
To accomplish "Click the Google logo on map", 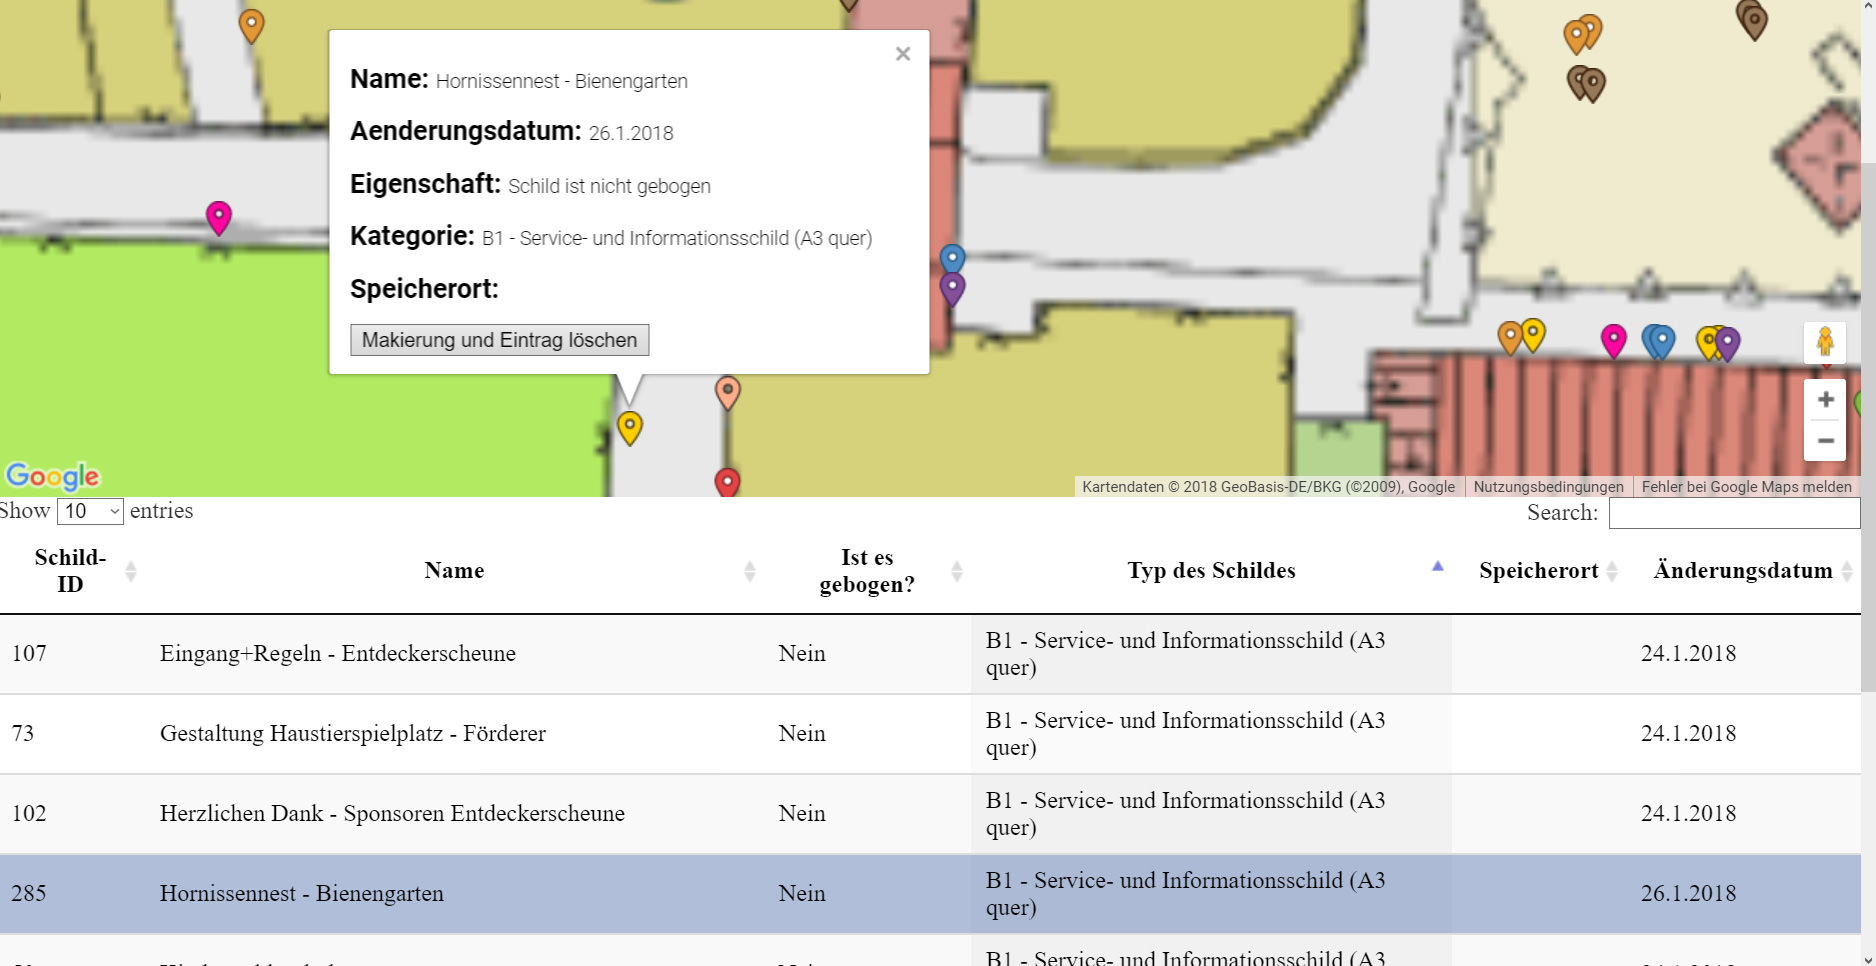I will [53, 476].
